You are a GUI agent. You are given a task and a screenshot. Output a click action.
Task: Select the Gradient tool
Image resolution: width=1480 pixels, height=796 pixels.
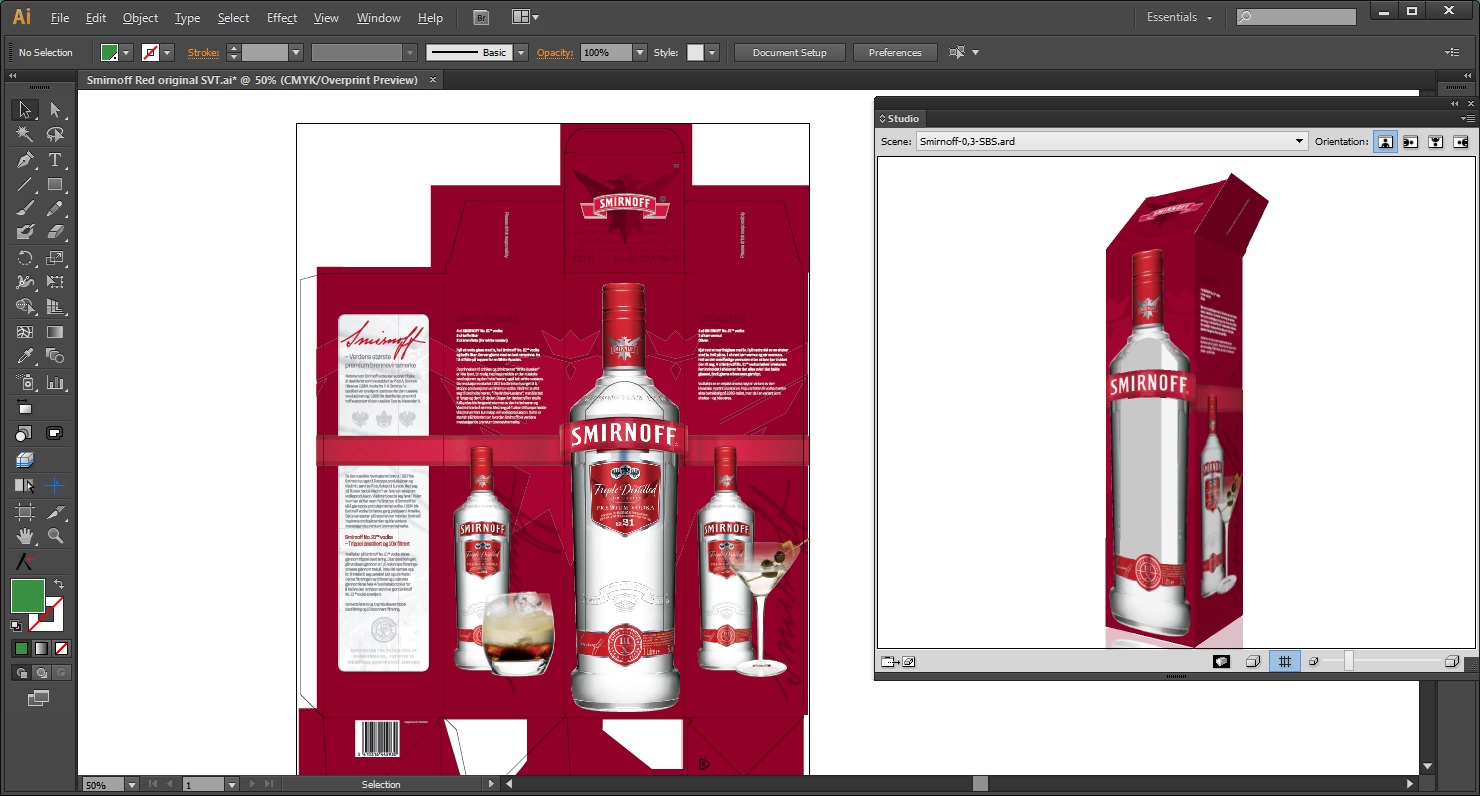pyautogui.click(x=55, y=332)
